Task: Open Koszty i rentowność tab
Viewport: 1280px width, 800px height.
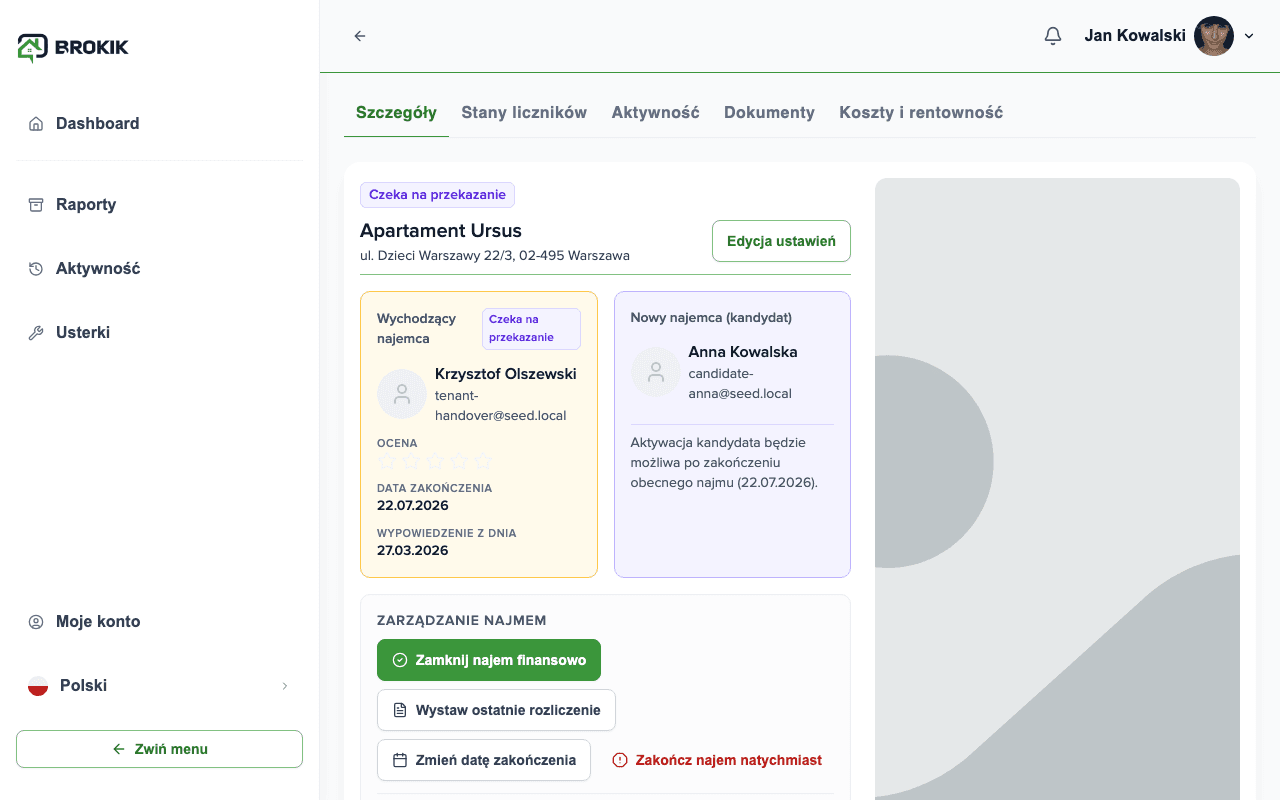Action: click(x=921, y=113)
